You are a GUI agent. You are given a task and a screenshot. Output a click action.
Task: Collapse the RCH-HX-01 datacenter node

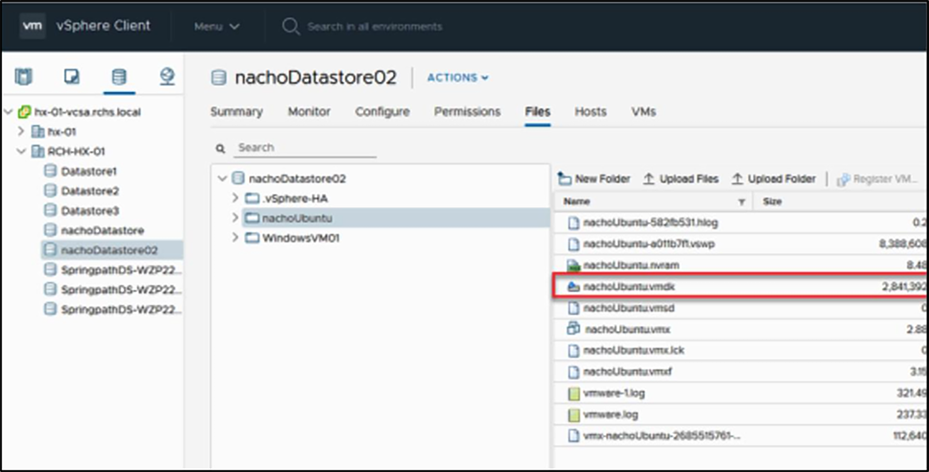click(21, 152)
